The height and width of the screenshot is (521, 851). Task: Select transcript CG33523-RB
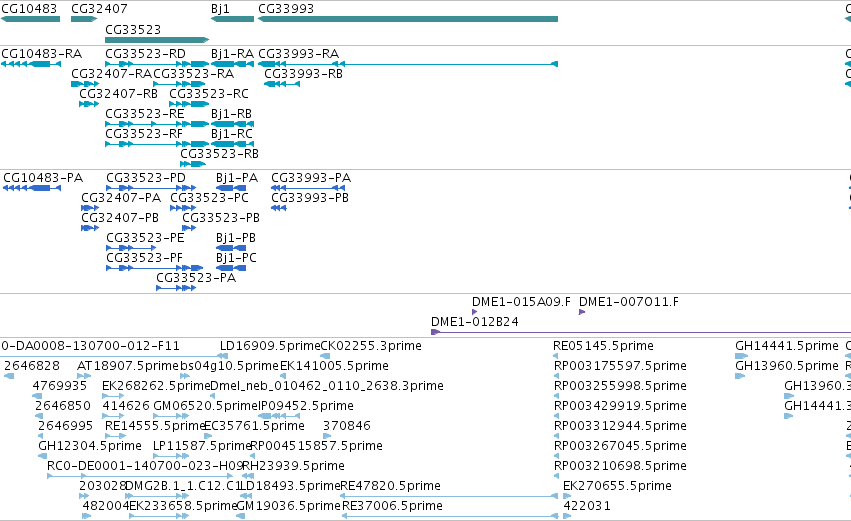(219, 154)
